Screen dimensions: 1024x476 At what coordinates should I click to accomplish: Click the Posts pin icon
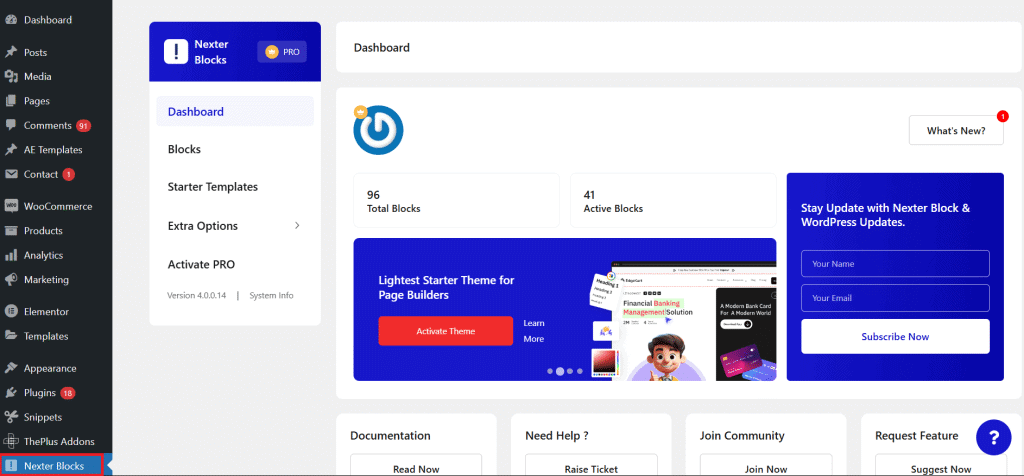[10, 52]
